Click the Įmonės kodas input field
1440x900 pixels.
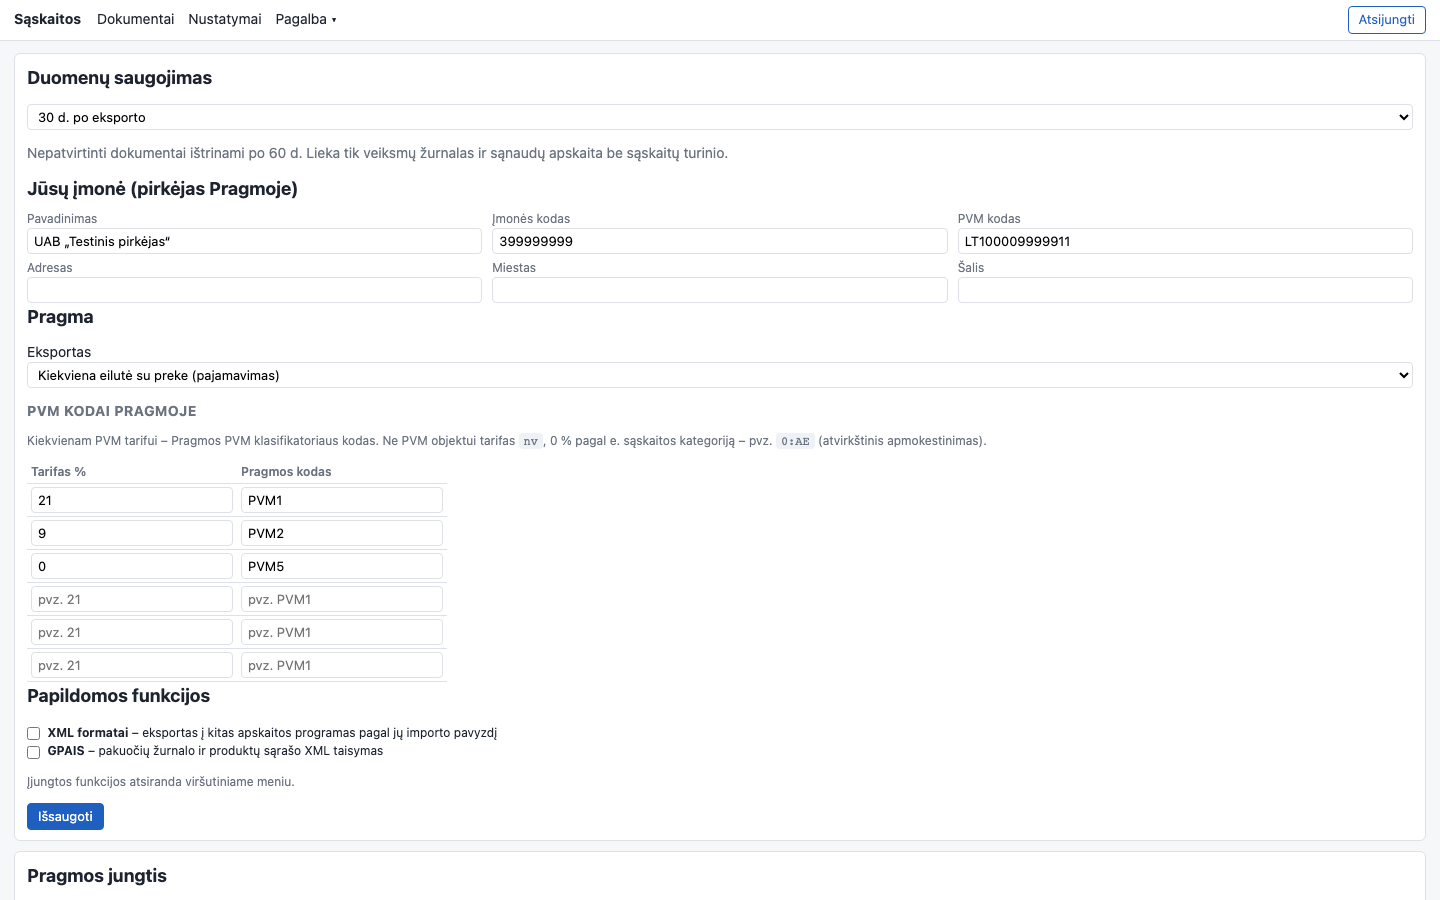720,241
